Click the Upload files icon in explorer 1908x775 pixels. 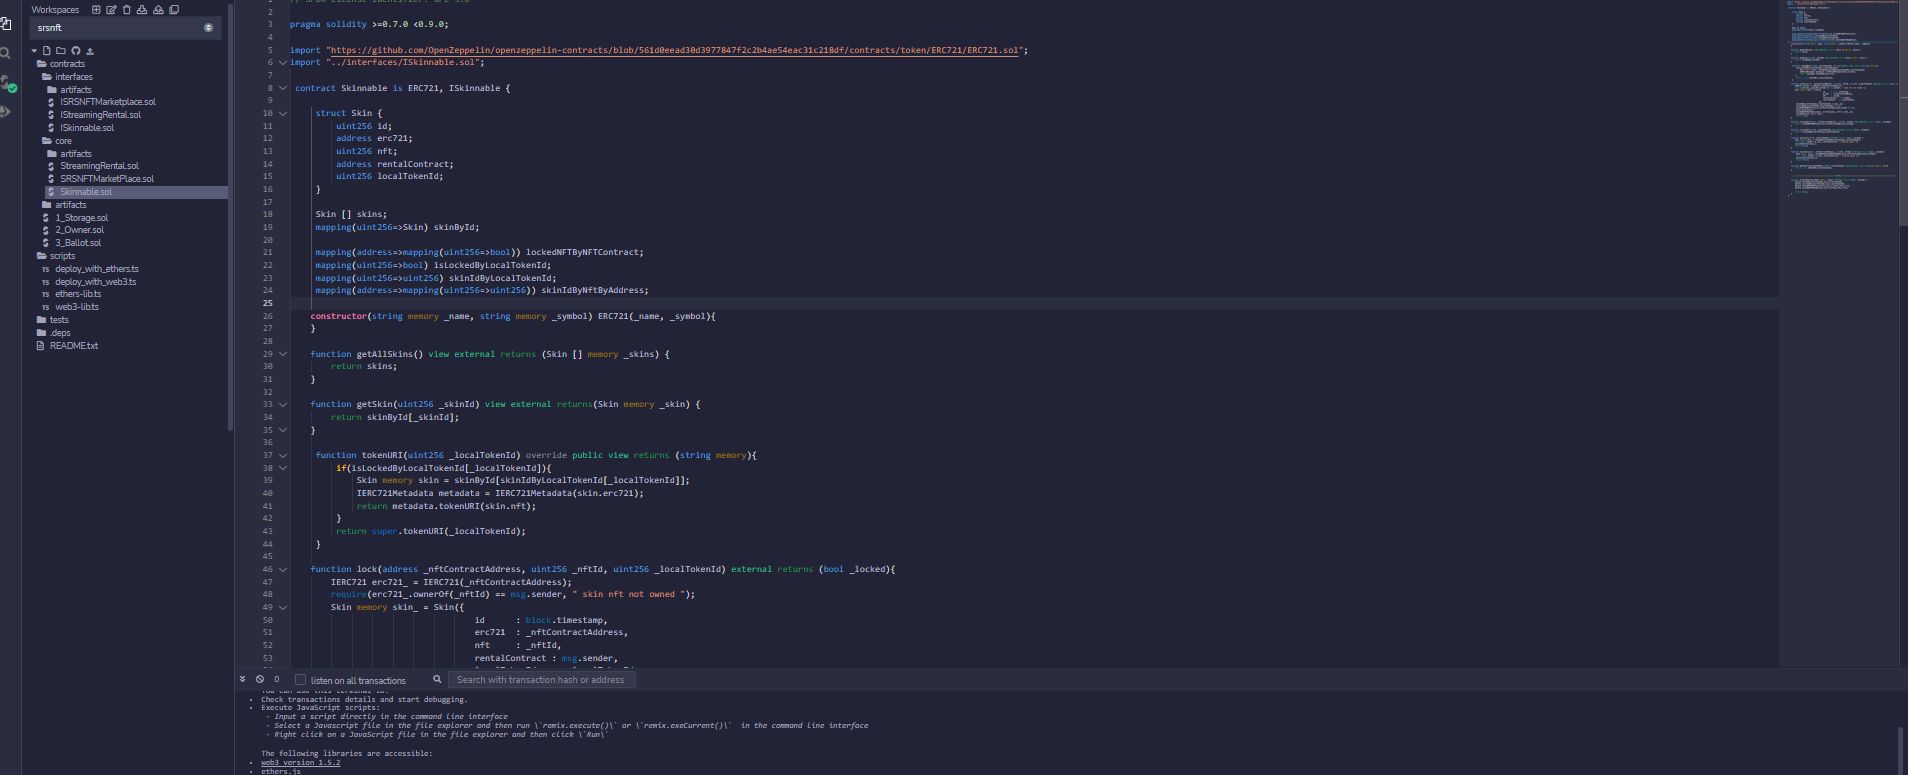(x=89, y=51)
